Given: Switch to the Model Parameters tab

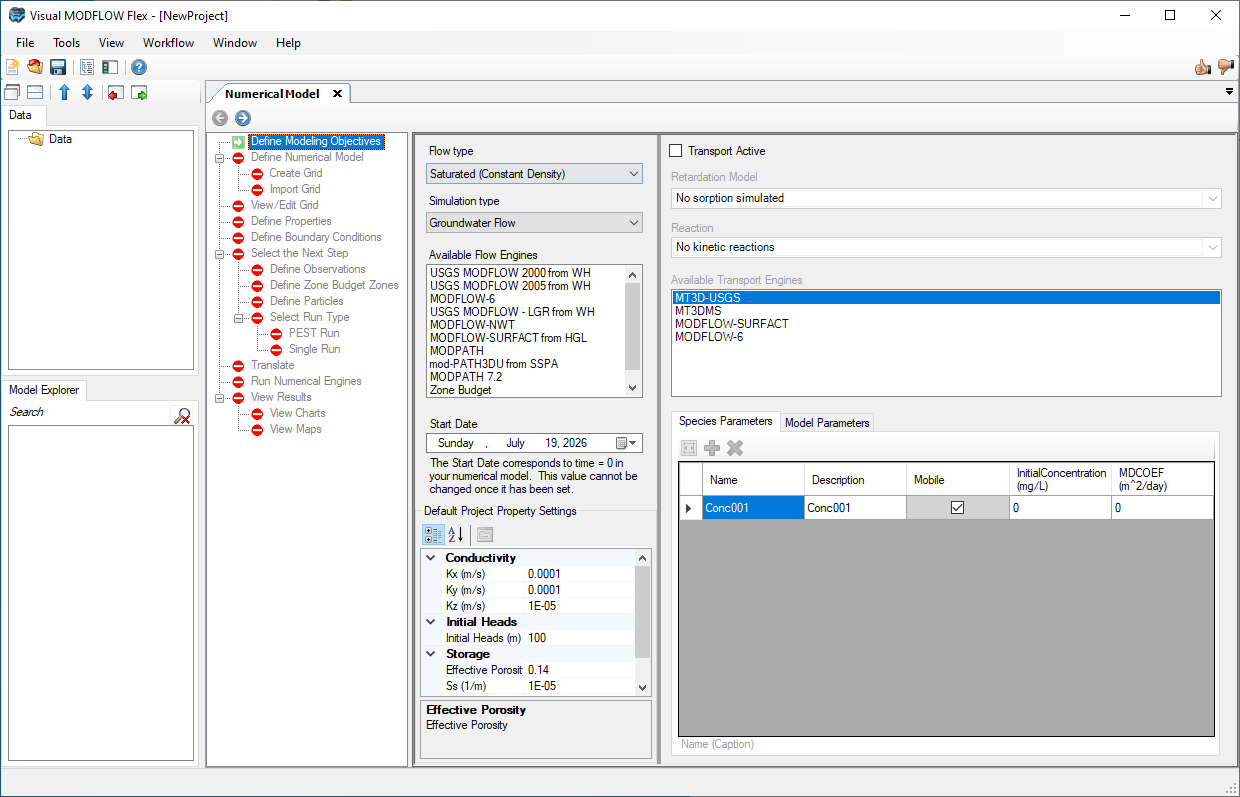Looking at the screenshot, I should point(828,423).
